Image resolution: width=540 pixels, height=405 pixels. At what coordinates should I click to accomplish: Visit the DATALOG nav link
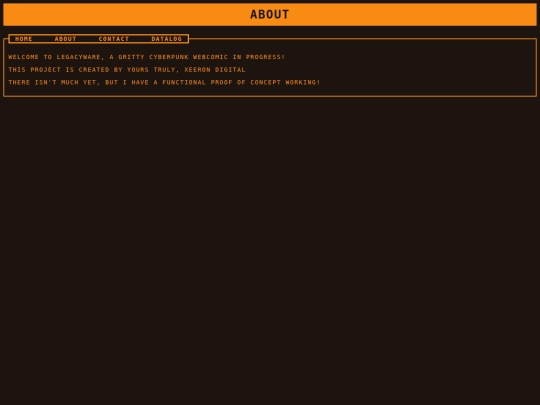point(167,39)
